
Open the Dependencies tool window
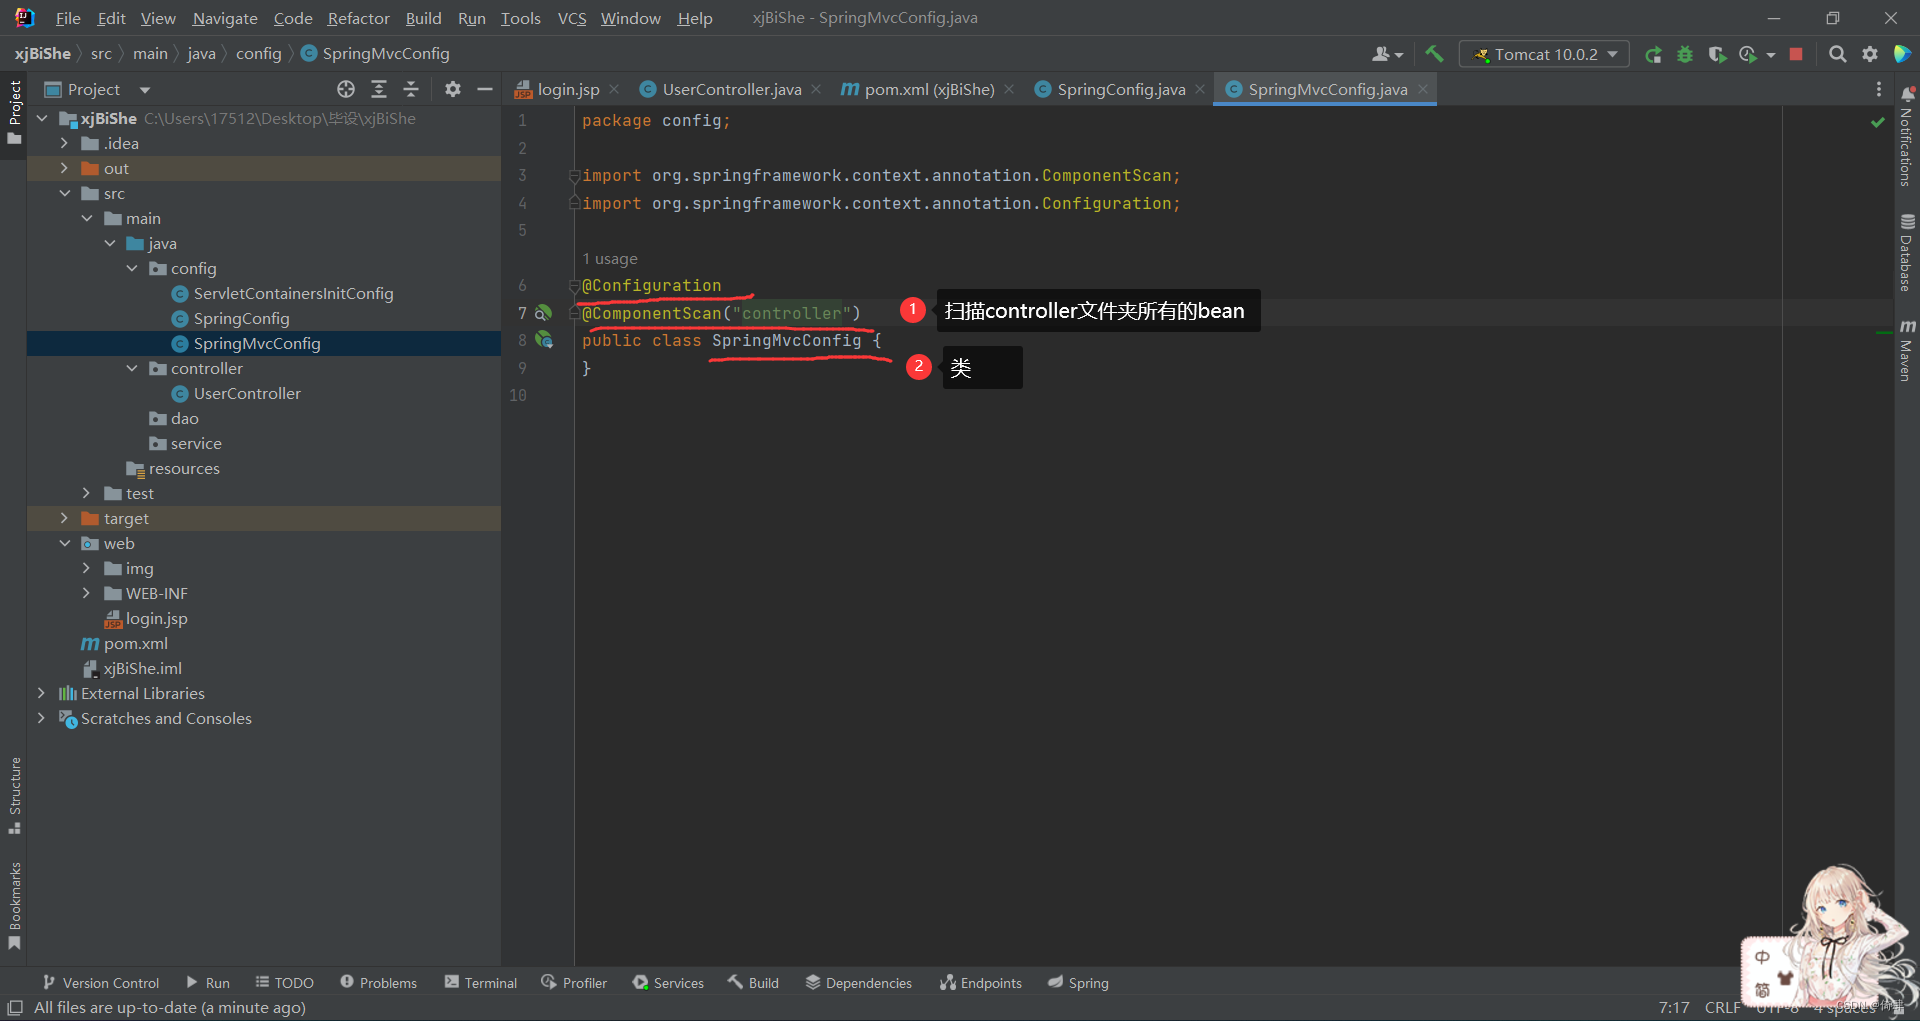click(x=859, y=983)
